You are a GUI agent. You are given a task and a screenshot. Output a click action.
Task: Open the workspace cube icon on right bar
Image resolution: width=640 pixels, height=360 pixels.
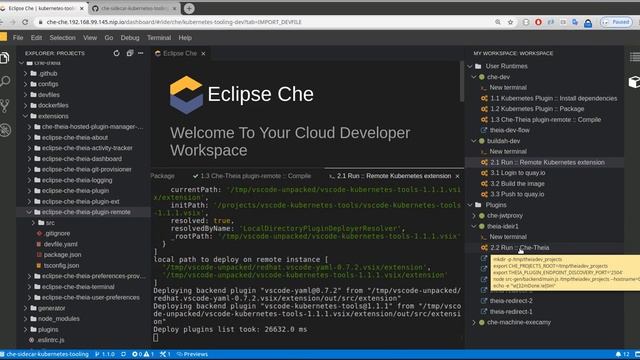(x=634, y=82)
